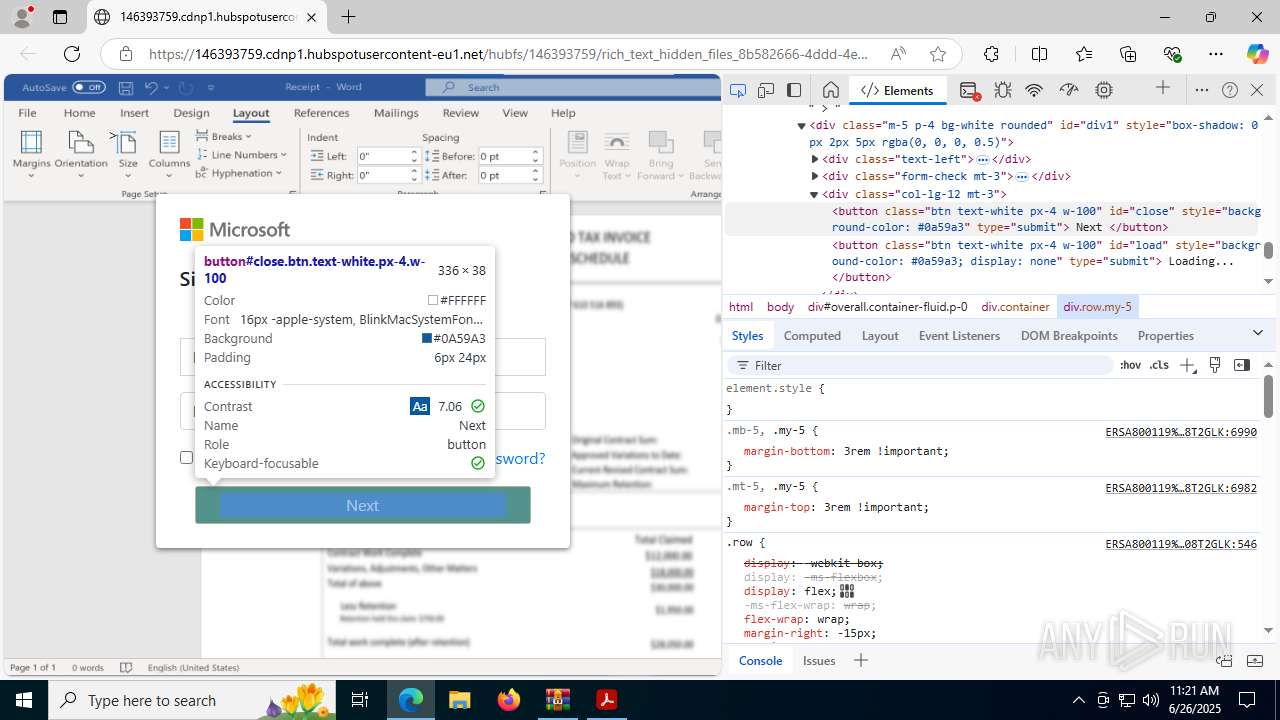Select the button#load Loading... DOM line
The height and width of the screenshot is (720, 1280).
[1045, 261]
